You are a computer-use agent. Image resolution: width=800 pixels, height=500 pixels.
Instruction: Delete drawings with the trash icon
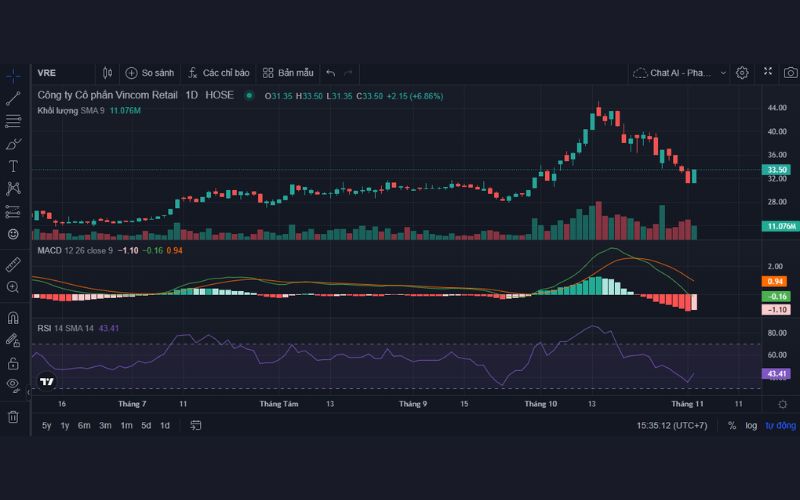(13, 416)
